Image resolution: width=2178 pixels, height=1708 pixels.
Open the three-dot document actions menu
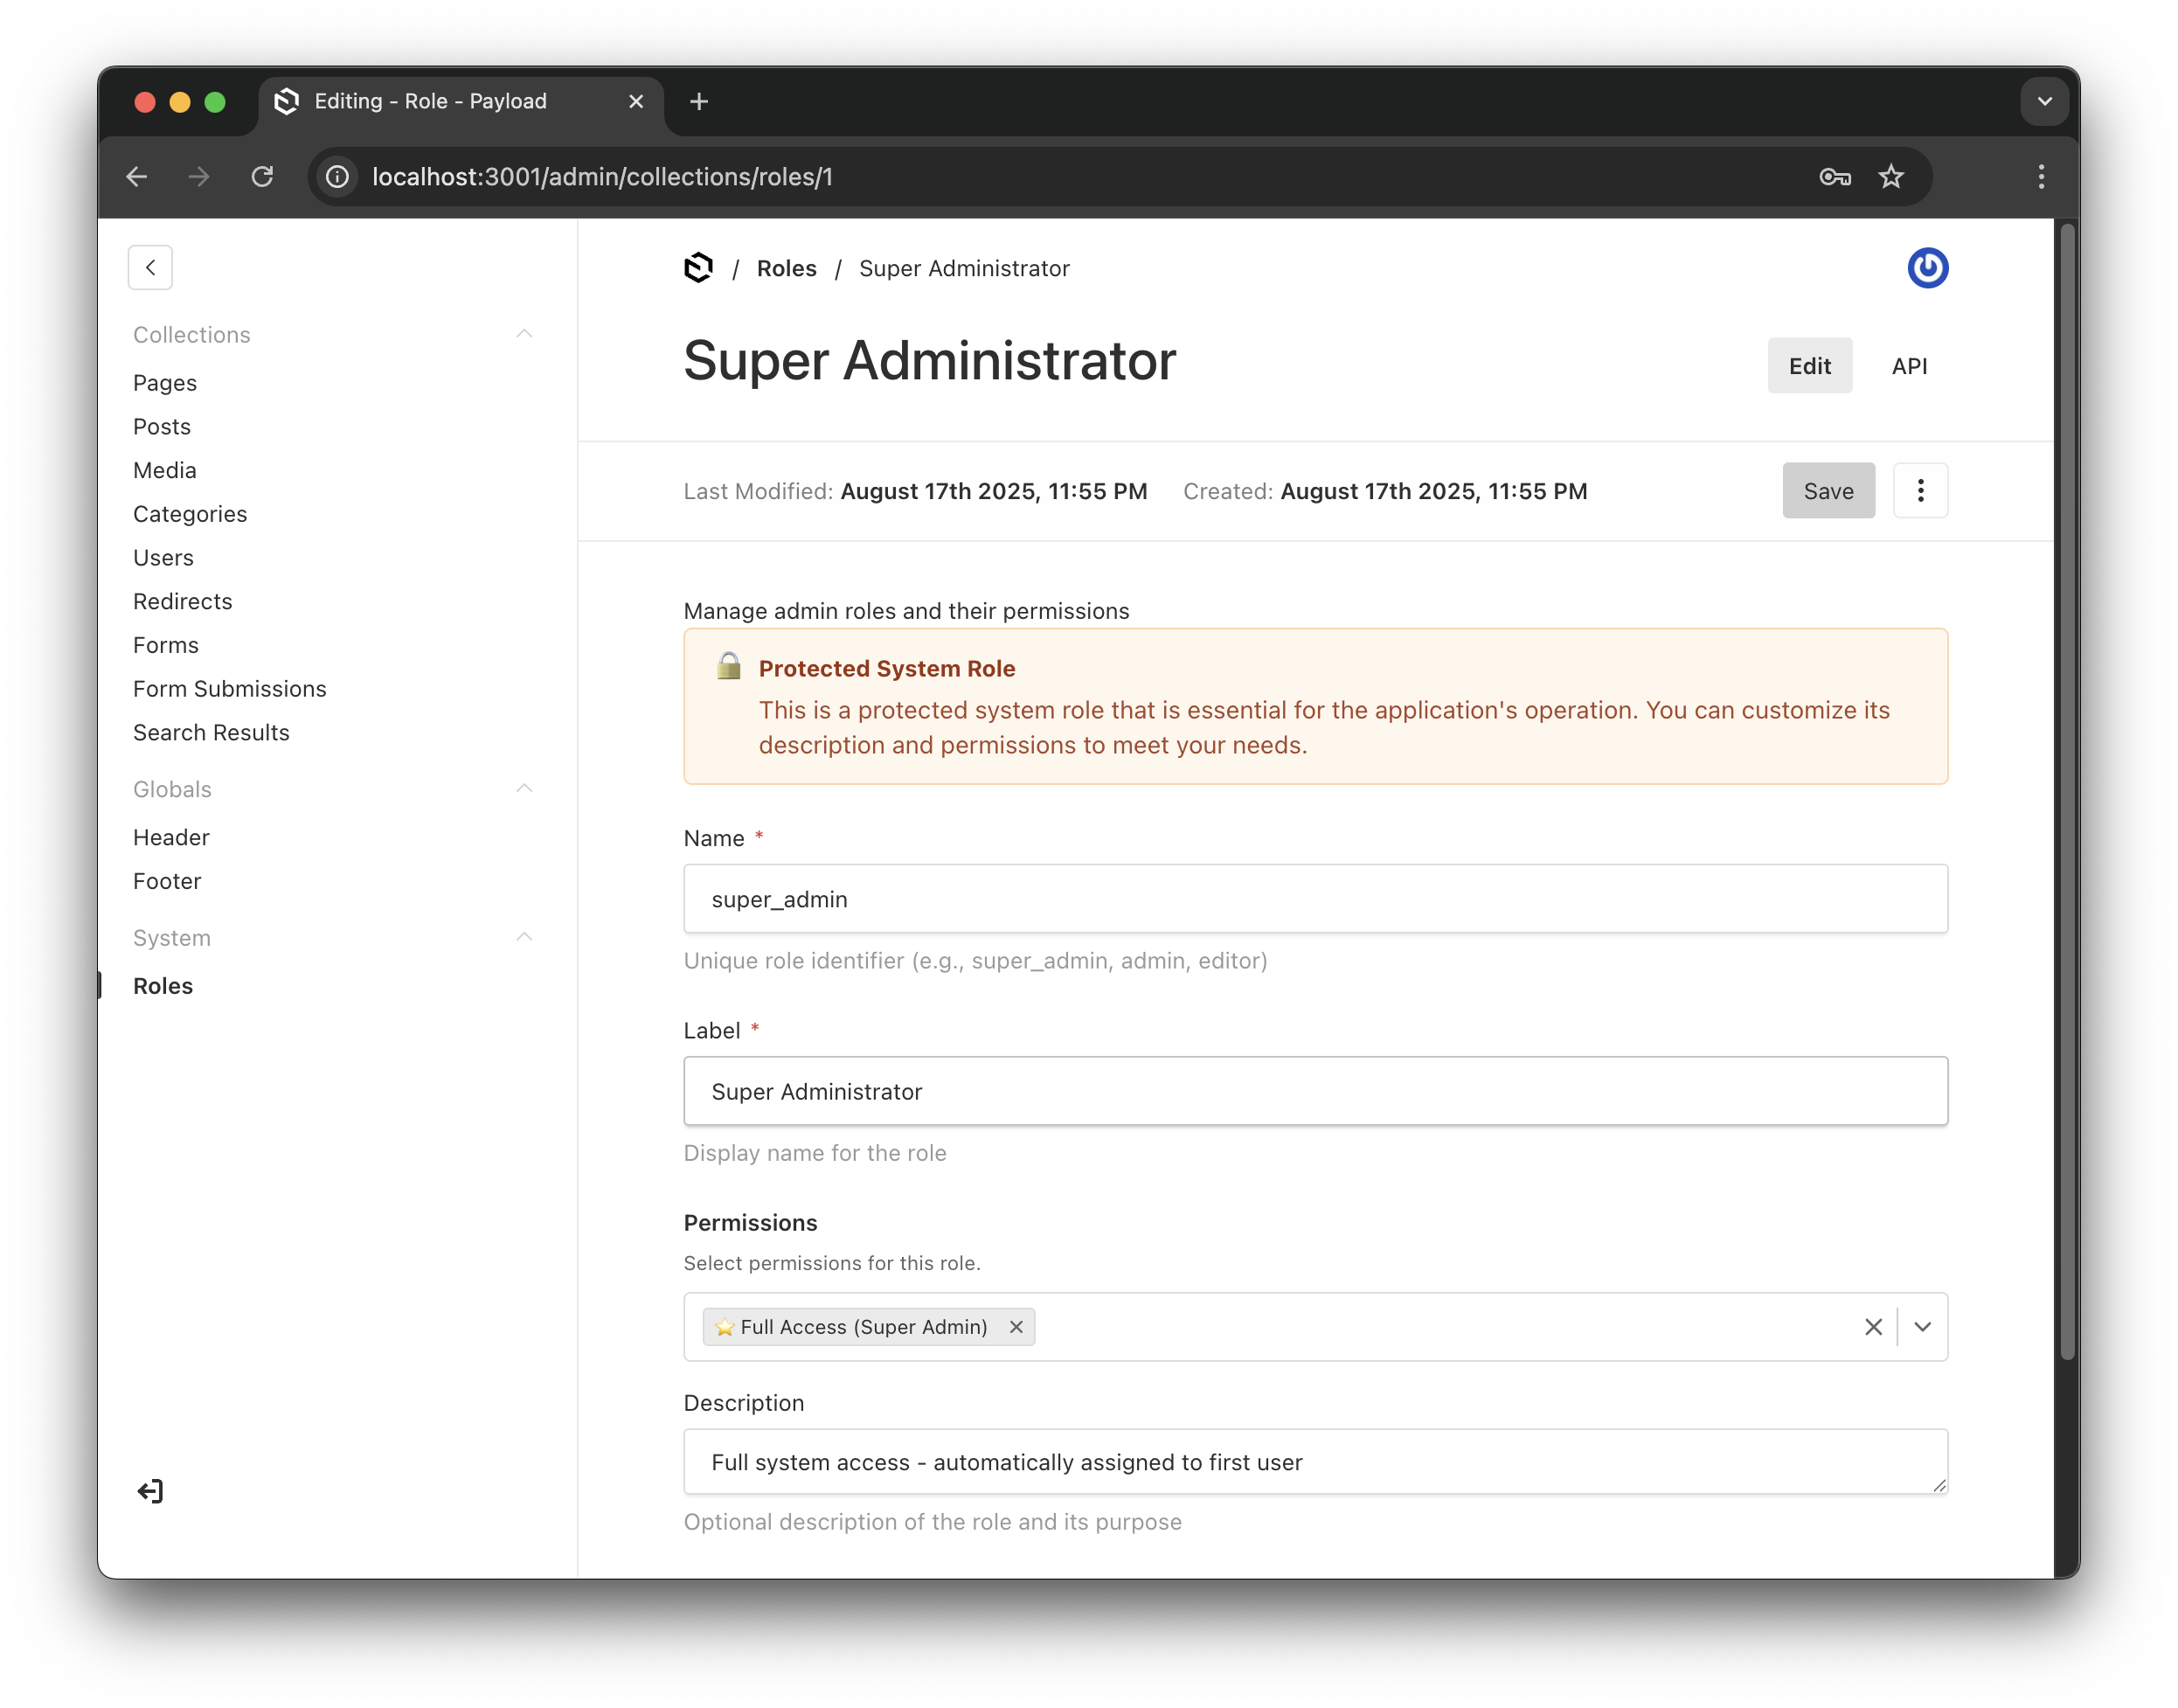coord(1919,491)
